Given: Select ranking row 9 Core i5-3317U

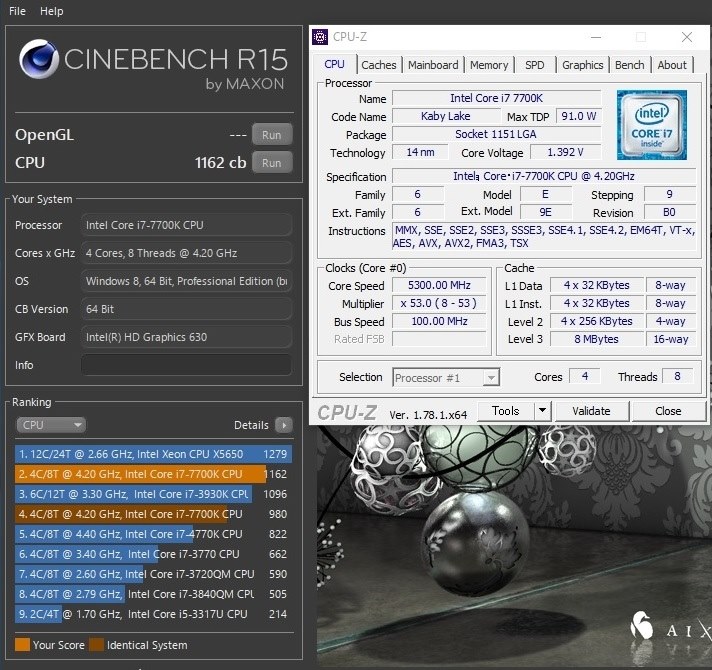Looking at the screenshot, I should [x=153, y=614].
